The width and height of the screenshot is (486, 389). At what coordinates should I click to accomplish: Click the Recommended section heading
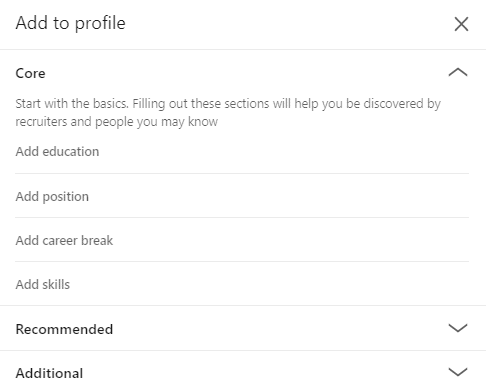(x=64, y=329)
